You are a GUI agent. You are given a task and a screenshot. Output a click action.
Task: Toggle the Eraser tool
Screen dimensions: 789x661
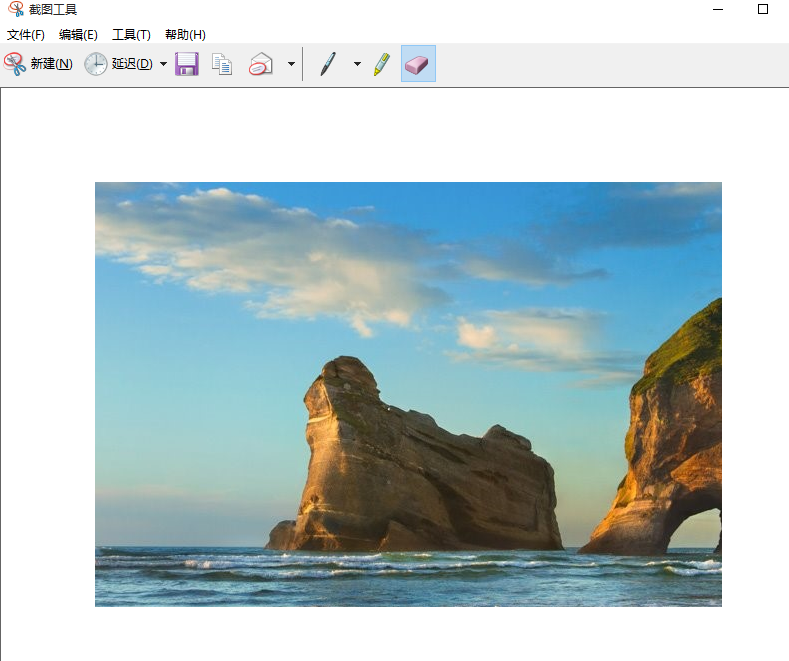[417, 64]
